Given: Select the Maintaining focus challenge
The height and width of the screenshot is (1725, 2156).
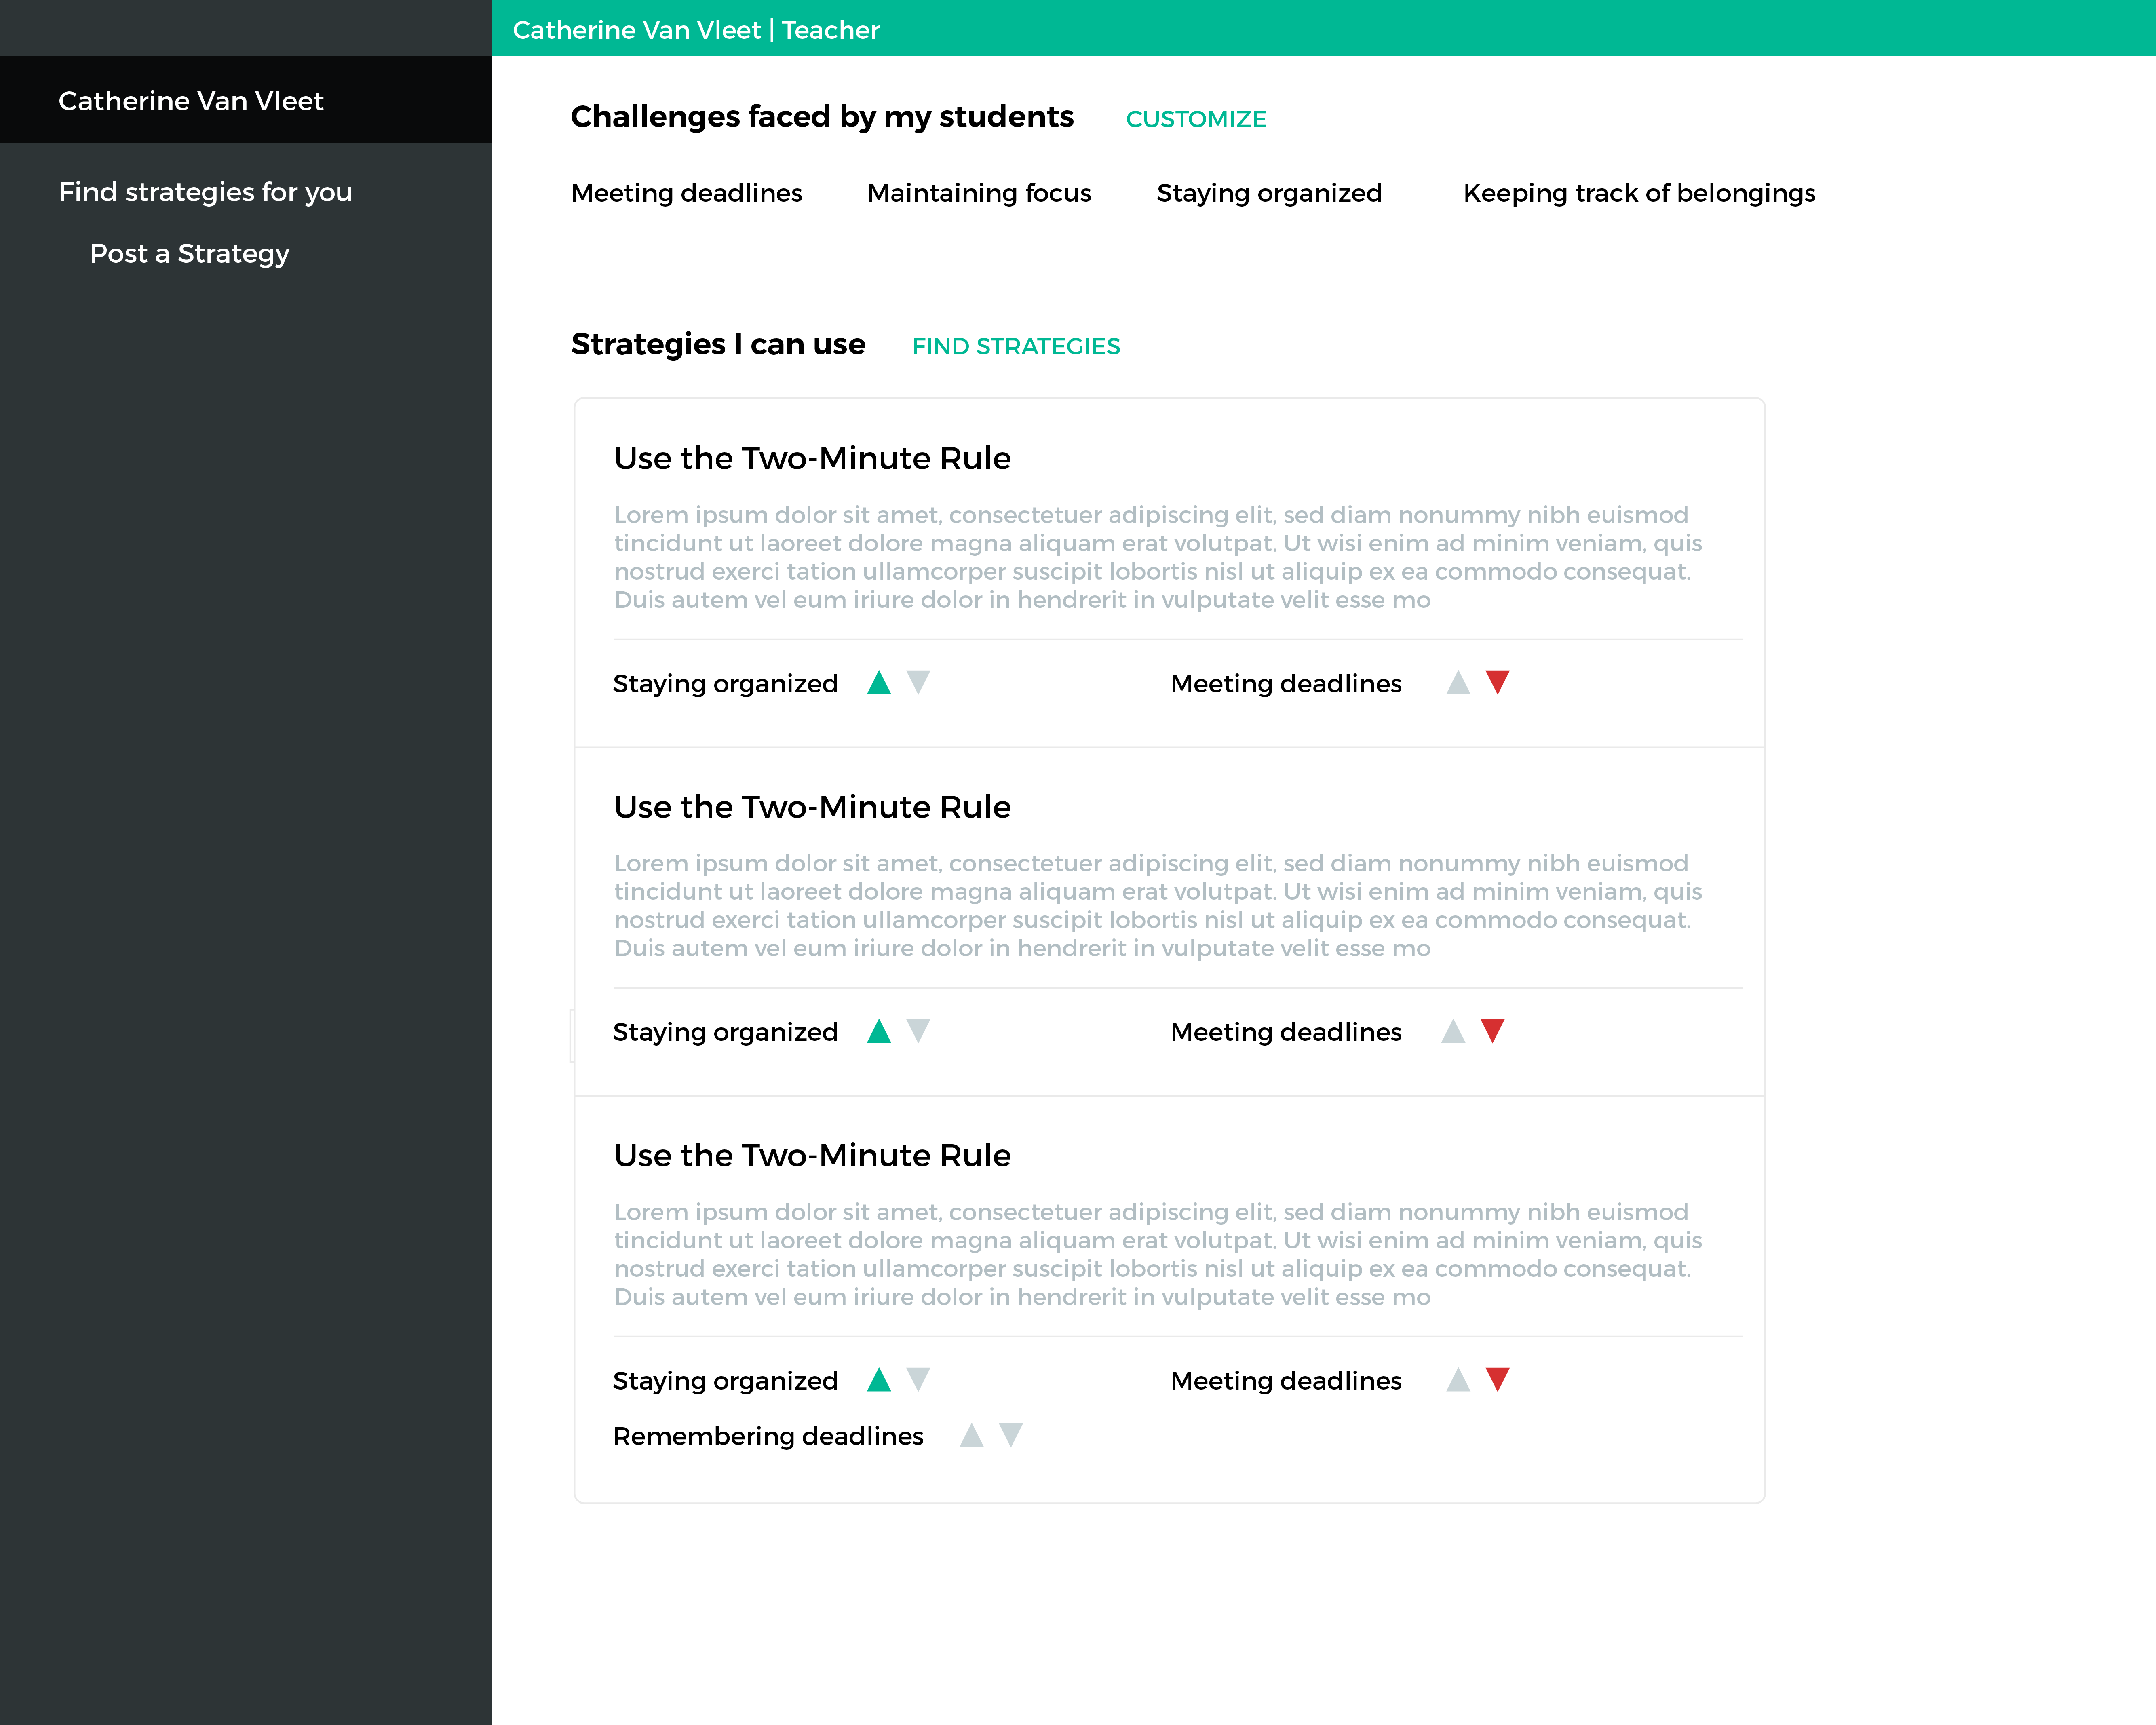Looking at the screenshot, I should [x=978, y=193].
